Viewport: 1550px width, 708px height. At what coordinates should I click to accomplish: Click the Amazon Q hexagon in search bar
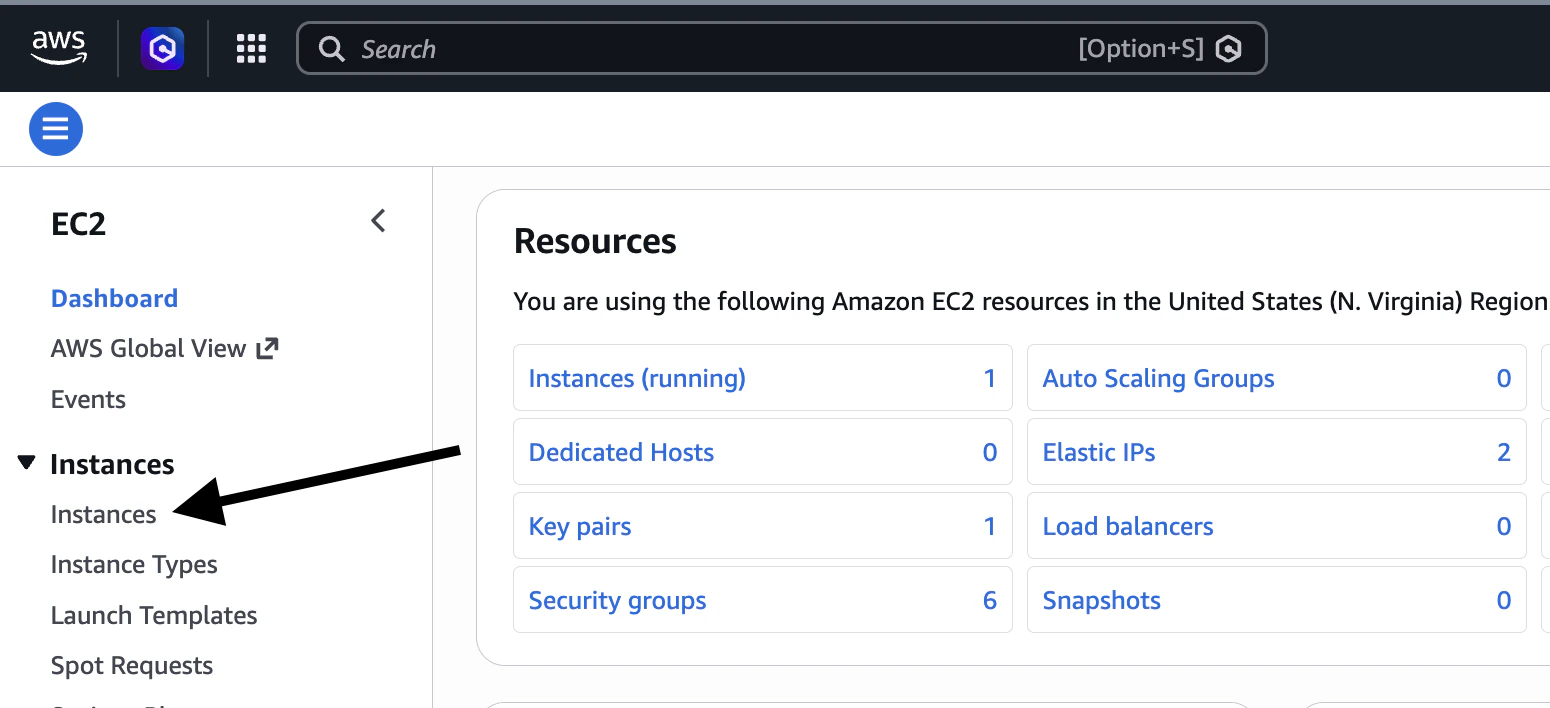(x=1228, y=48)
